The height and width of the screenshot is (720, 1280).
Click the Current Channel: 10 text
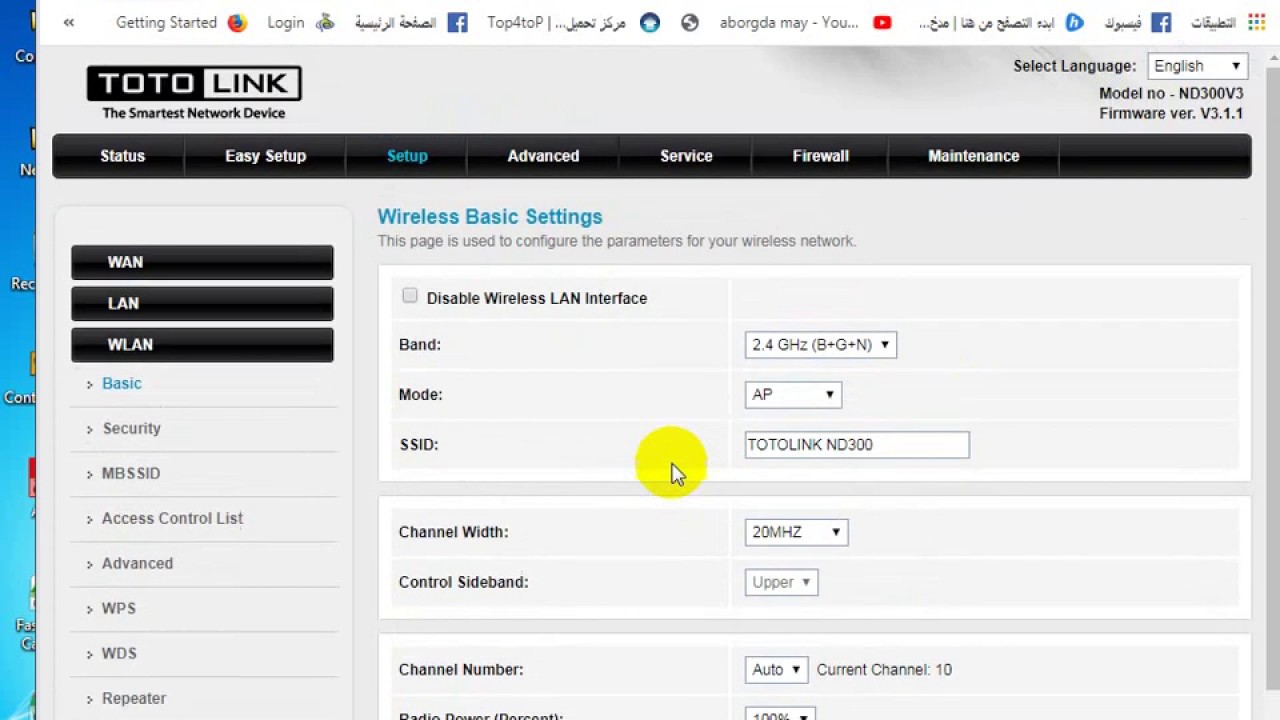[884, 670]
